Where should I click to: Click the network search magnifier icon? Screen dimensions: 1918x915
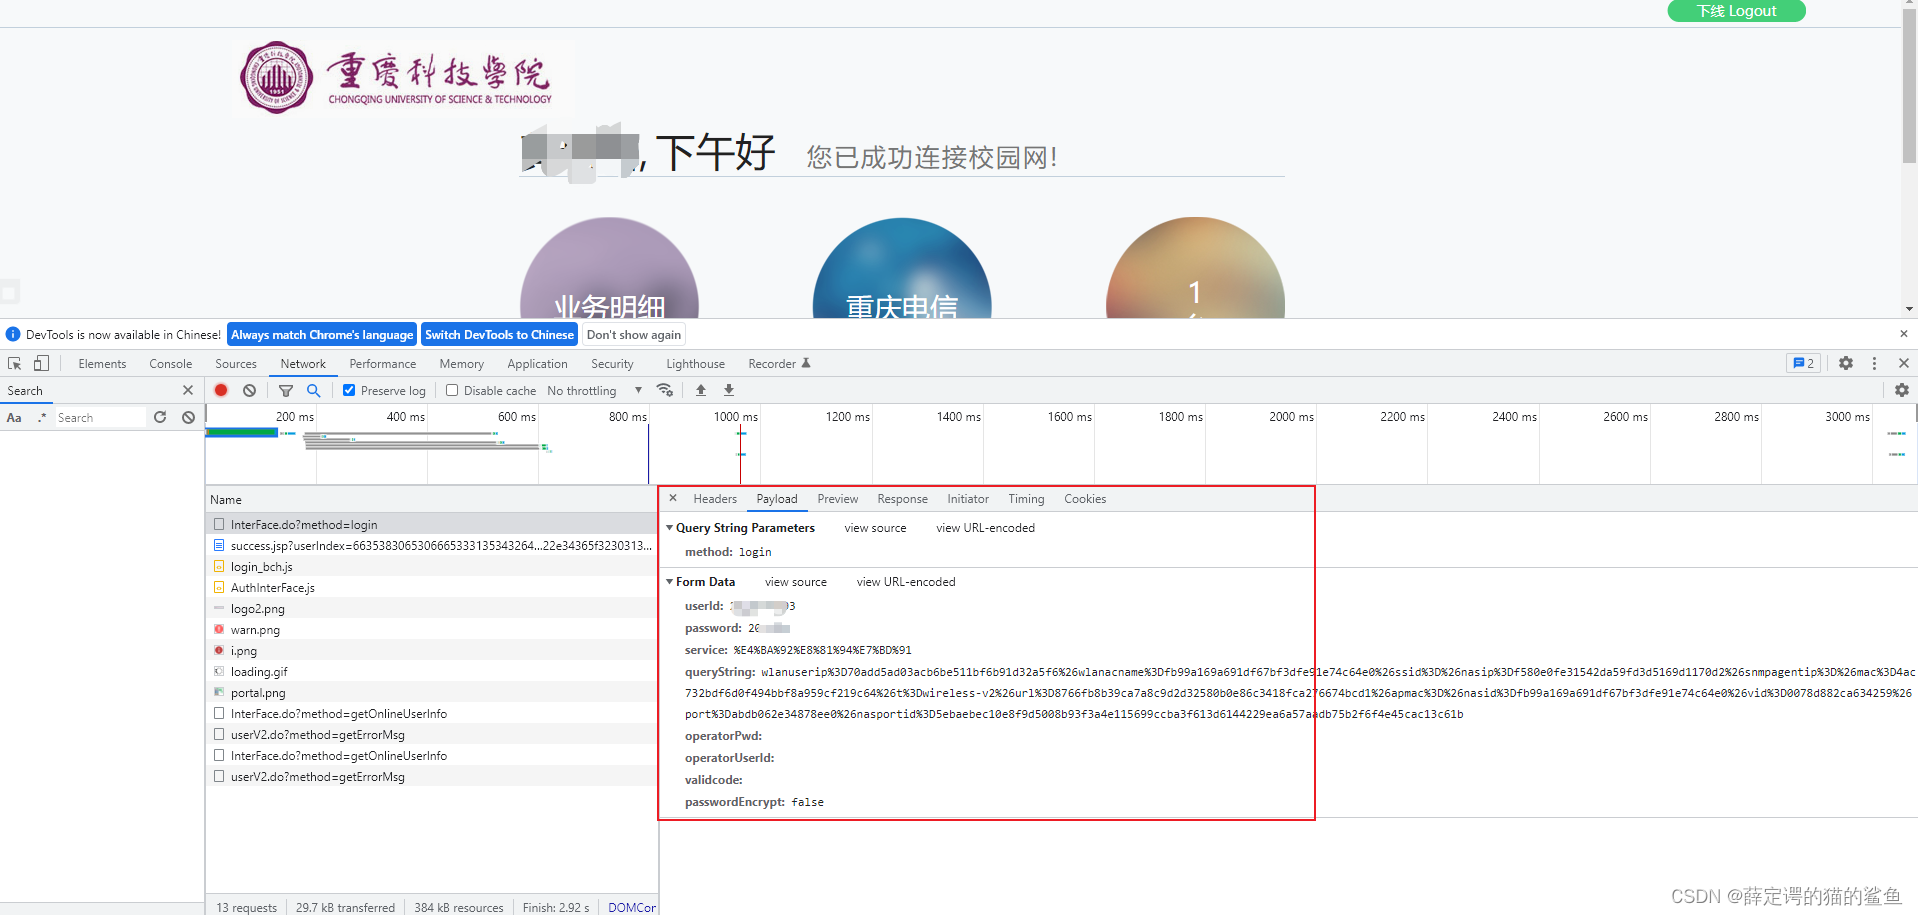[314, 390]
